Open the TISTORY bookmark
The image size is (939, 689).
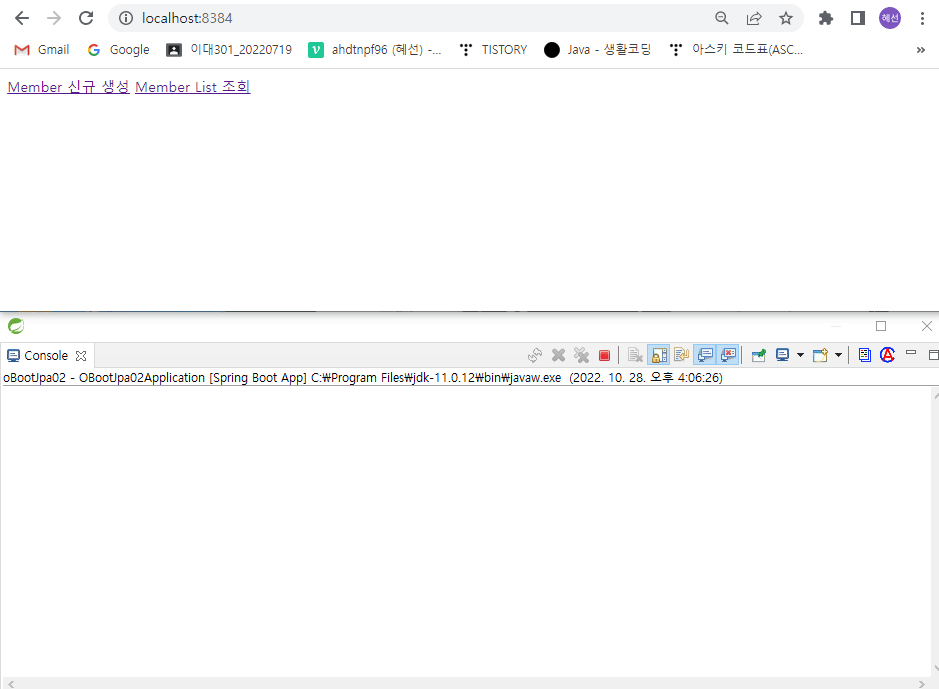tap(493, 50)
